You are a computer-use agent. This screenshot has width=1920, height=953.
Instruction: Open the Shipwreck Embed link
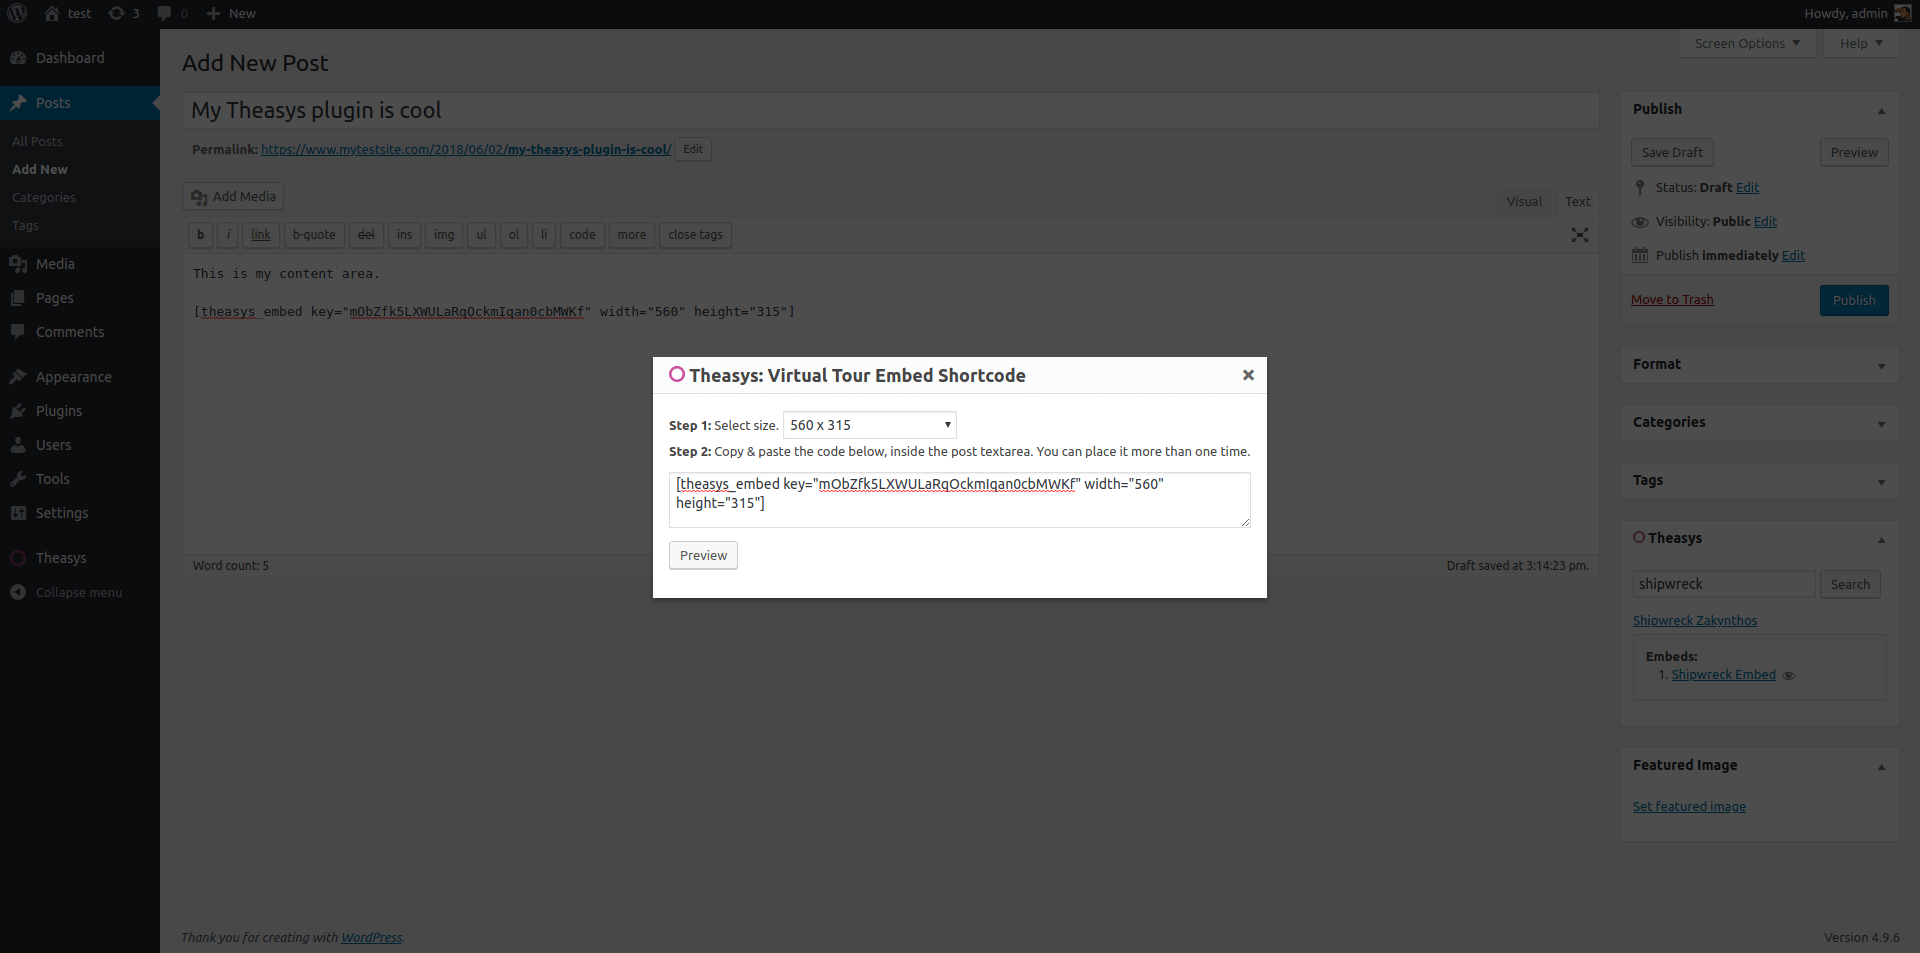point(1723,675)
